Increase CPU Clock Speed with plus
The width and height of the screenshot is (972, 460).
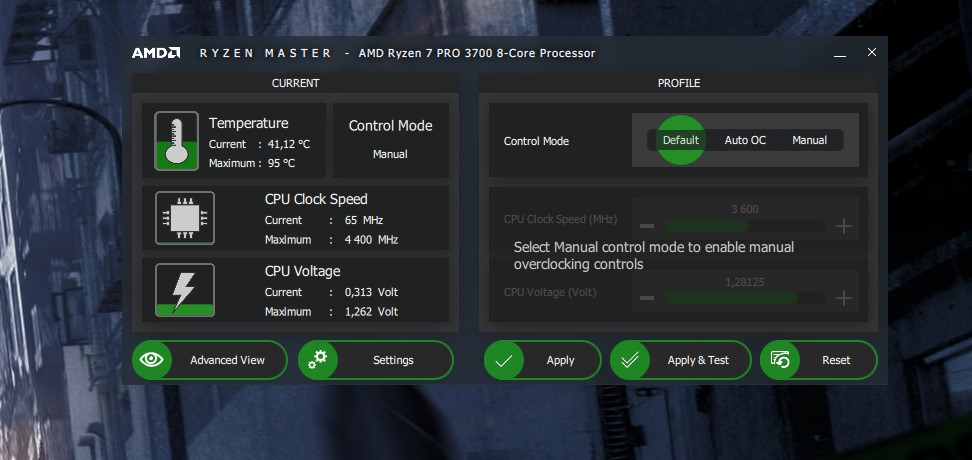844,226
